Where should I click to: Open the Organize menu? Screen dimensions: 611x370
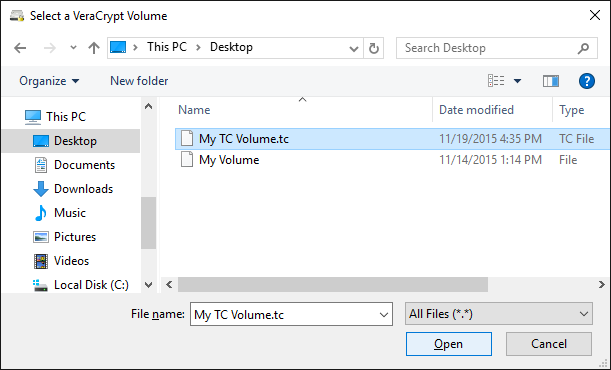pyautogui.click(x=49, y=81)
